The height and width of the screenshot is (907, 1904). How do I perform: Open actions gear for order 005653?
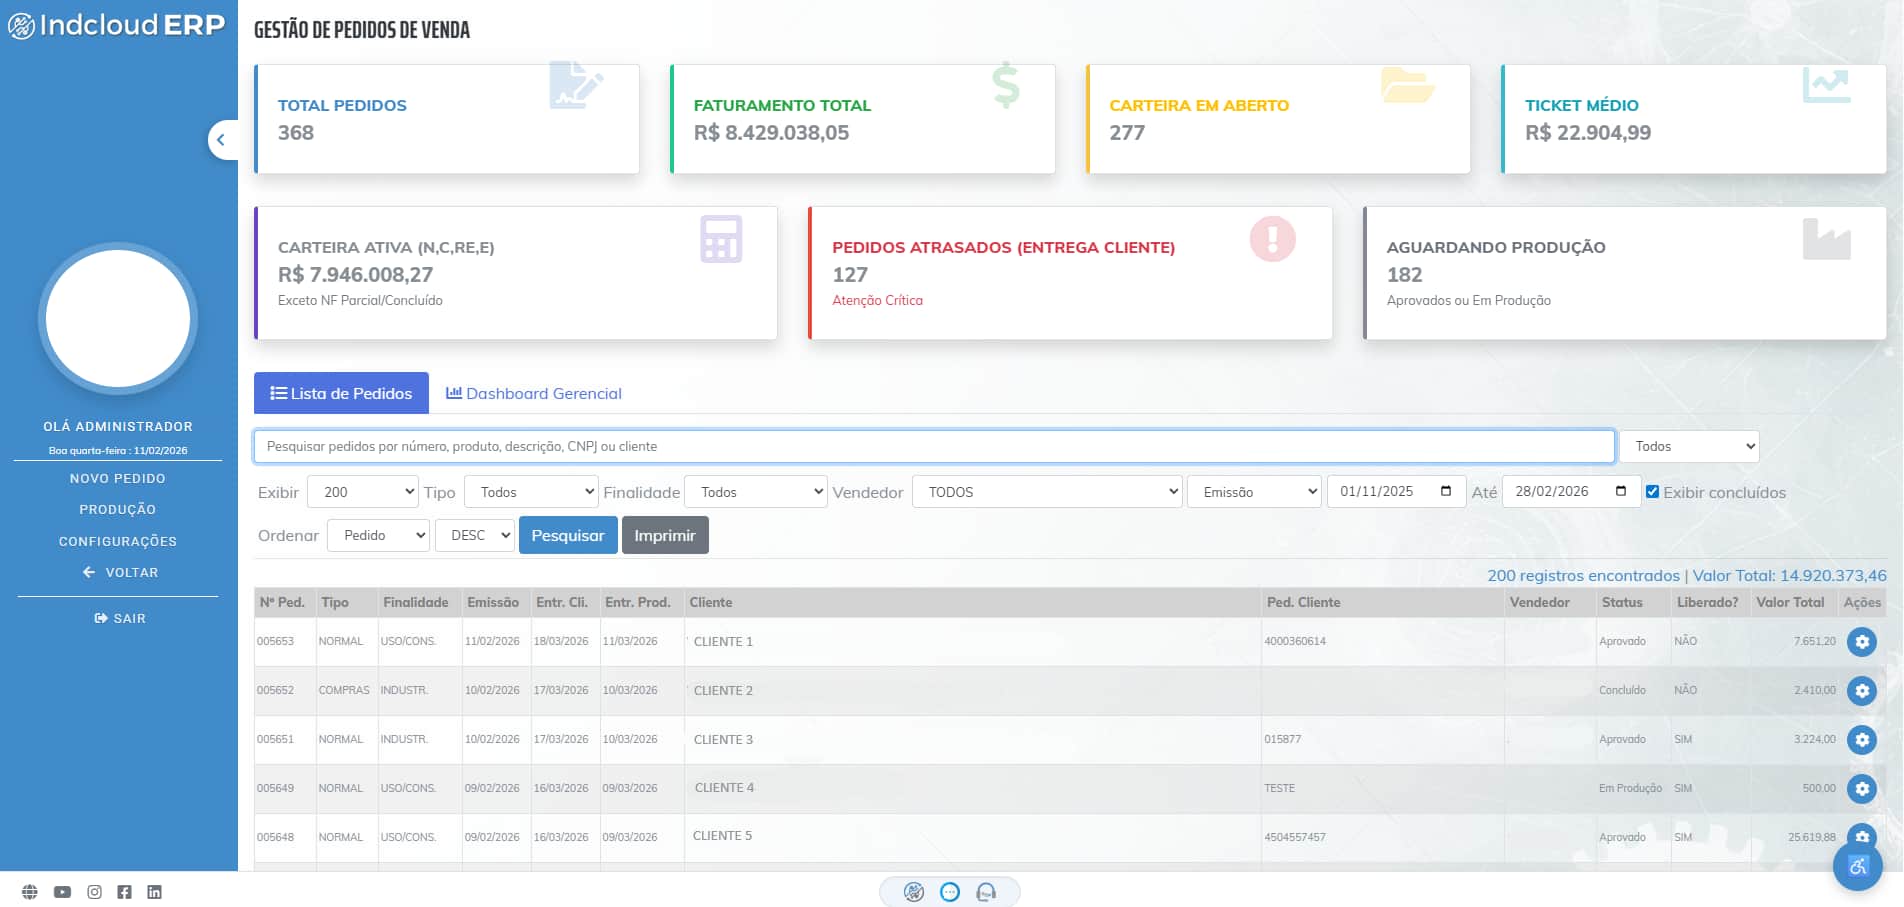pyautogui.click(x=1861, y=642)
